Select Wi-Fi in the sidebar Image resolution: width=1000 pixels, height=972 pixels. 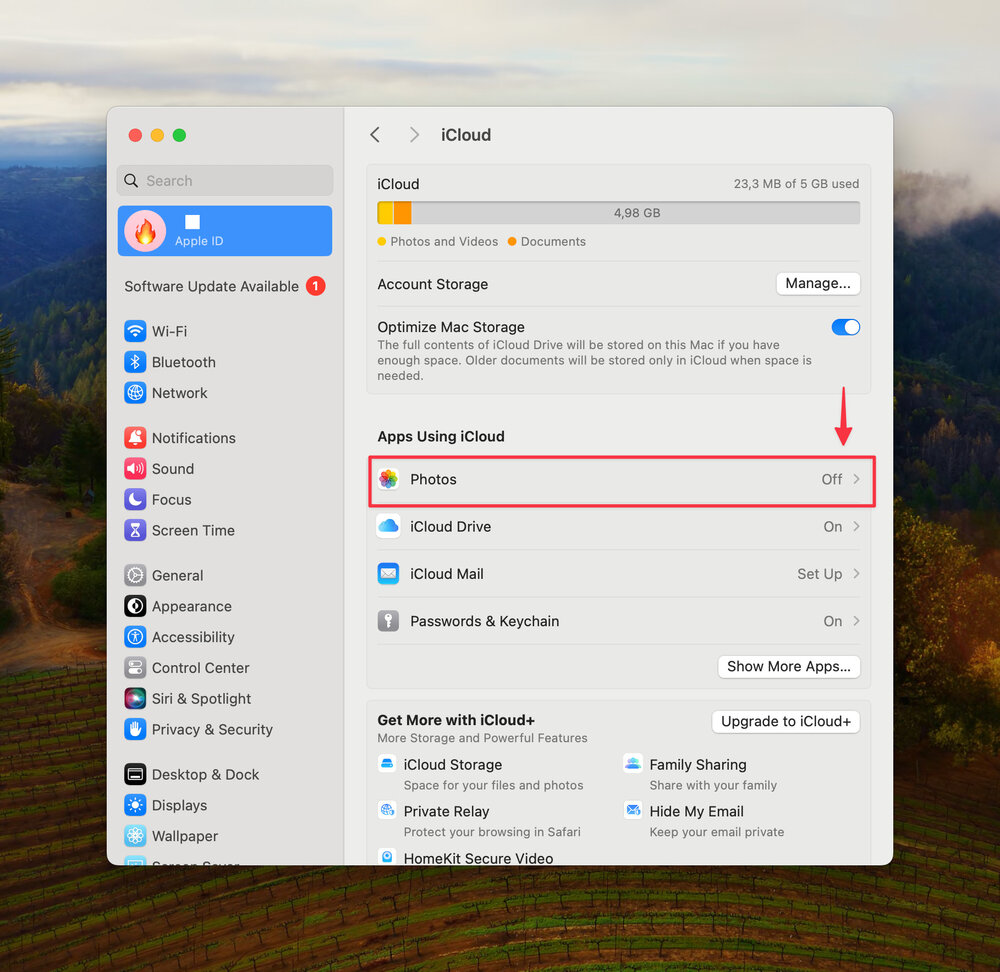tap(224, 331)
